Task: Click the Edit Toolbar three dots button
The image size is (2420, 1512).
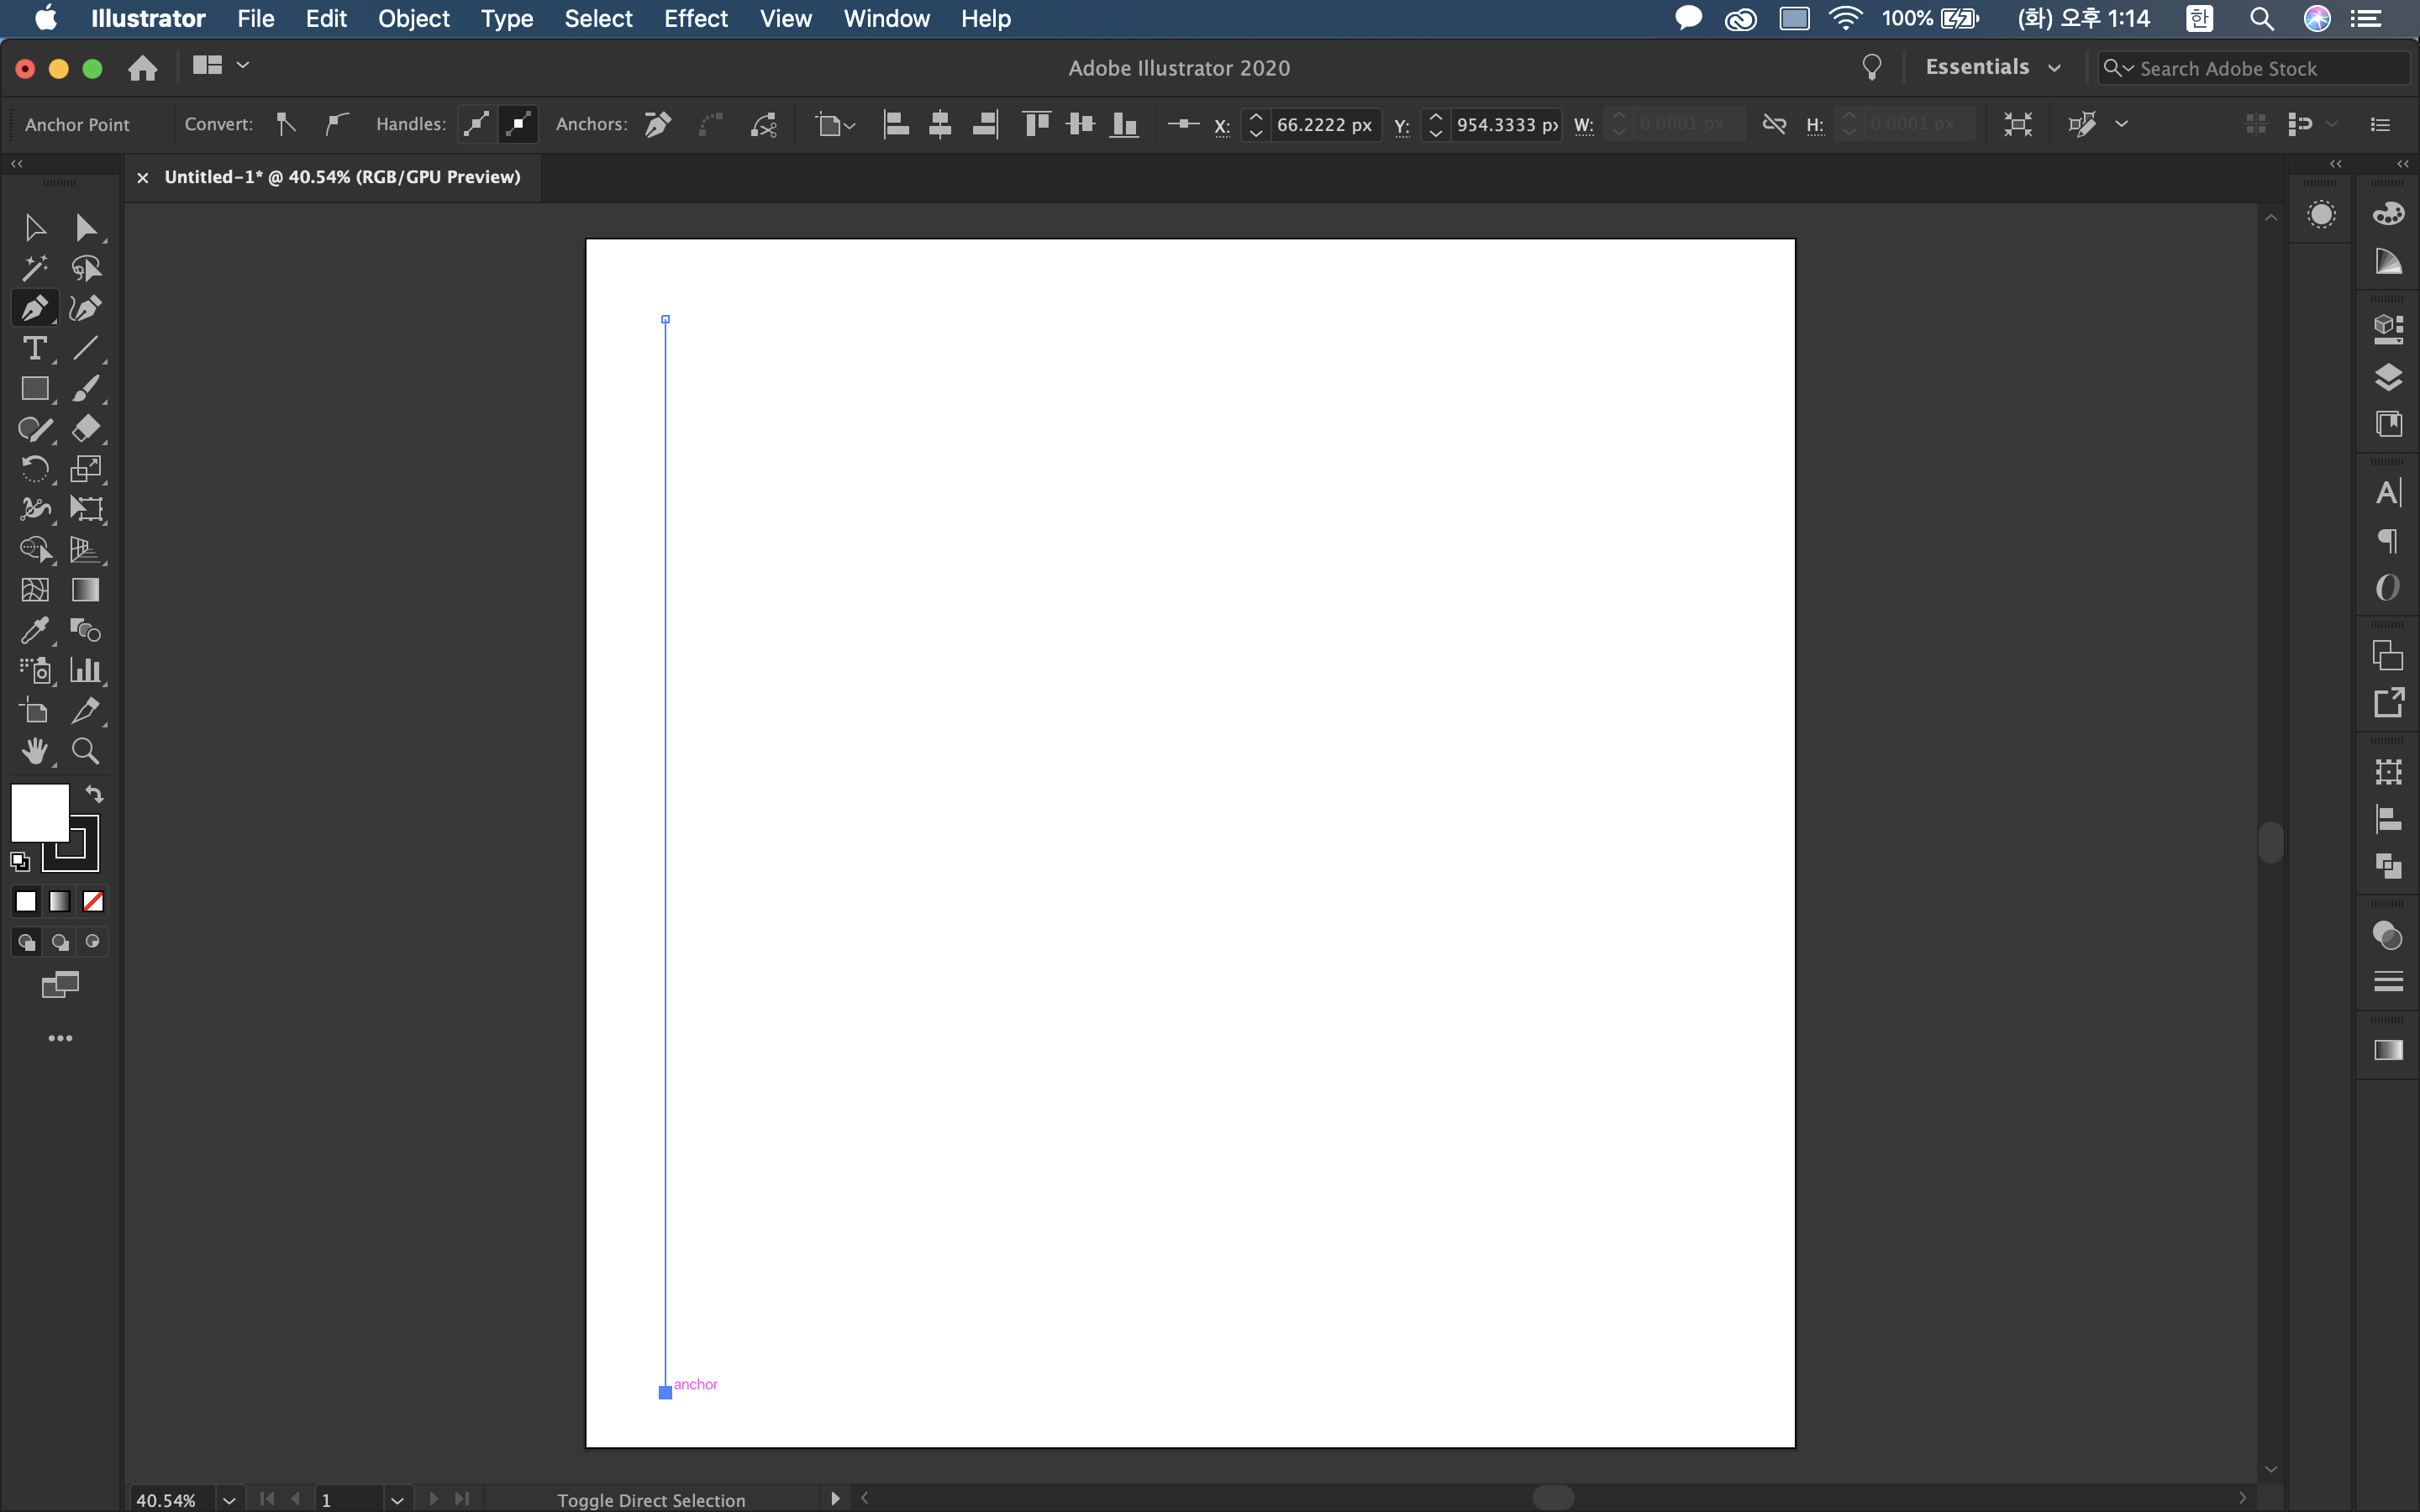Action: pos(60,1038)
